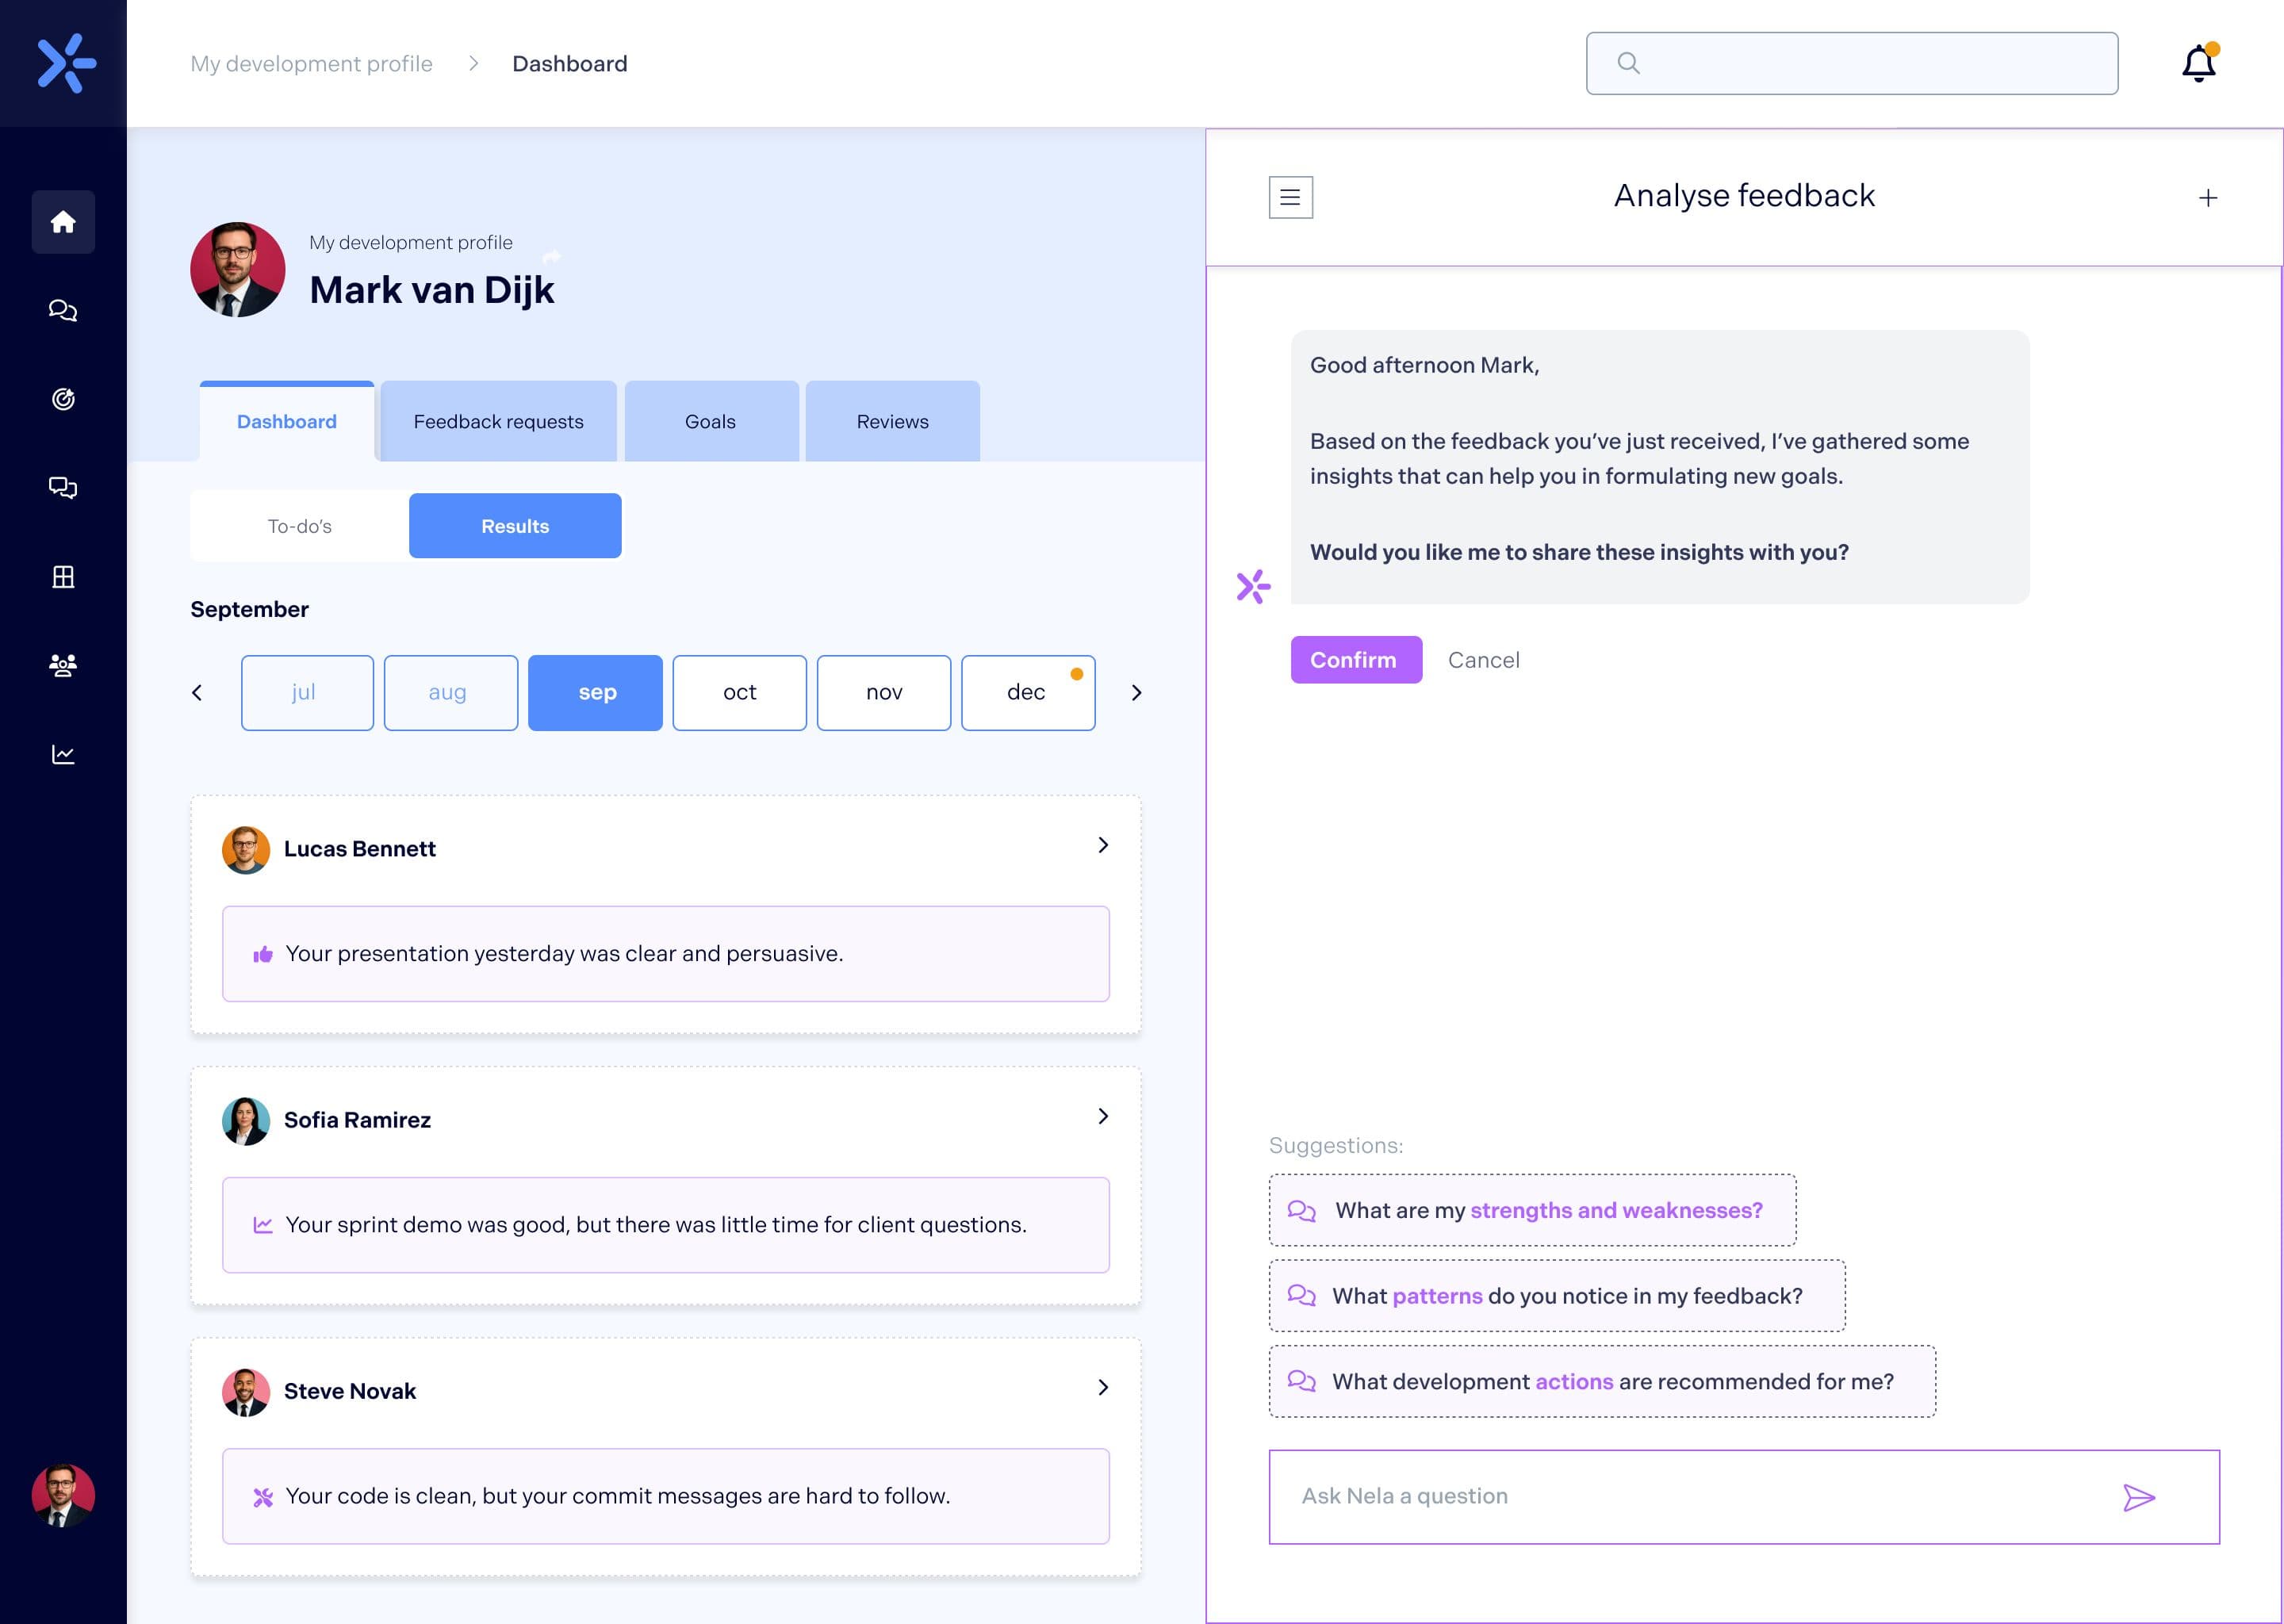This screenshot has width=2284, height=1624.
Task: Open the Reviews tab
Action: [891, 421]
